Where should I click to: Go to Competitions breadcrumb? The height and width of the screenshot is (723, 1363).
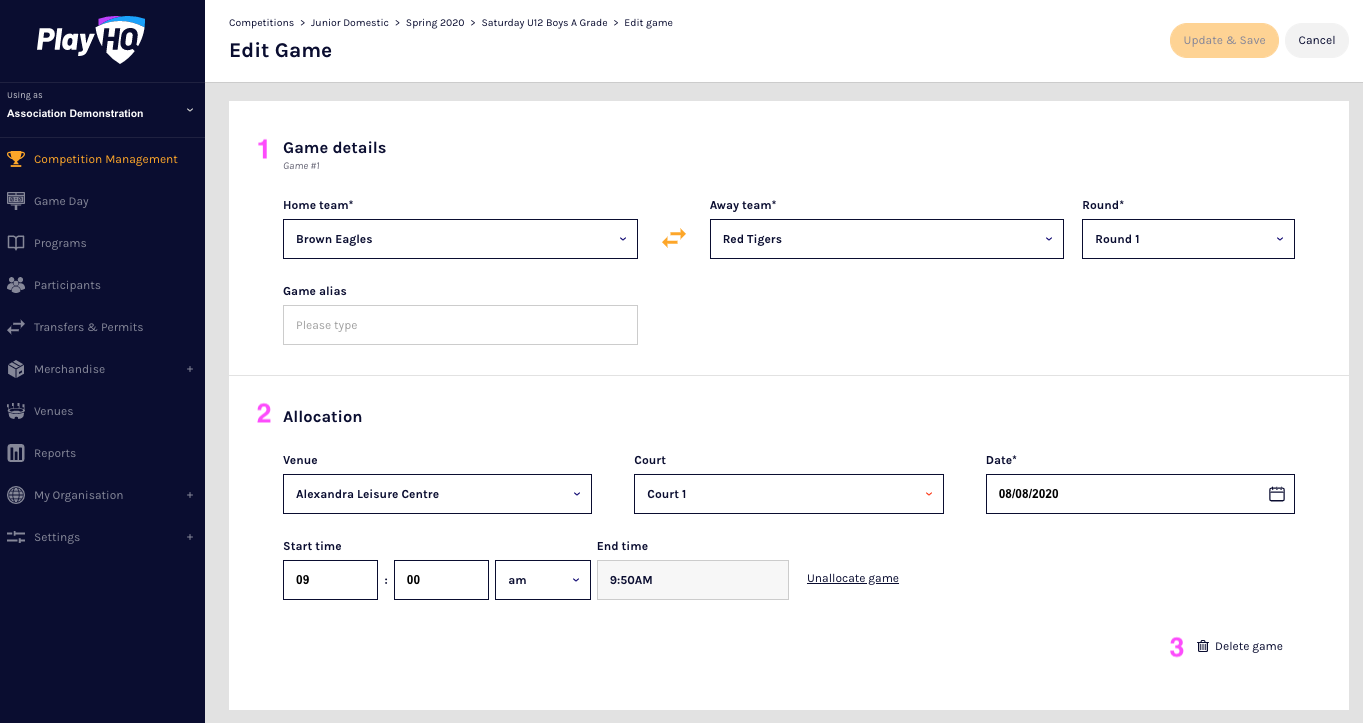point(261,22)
